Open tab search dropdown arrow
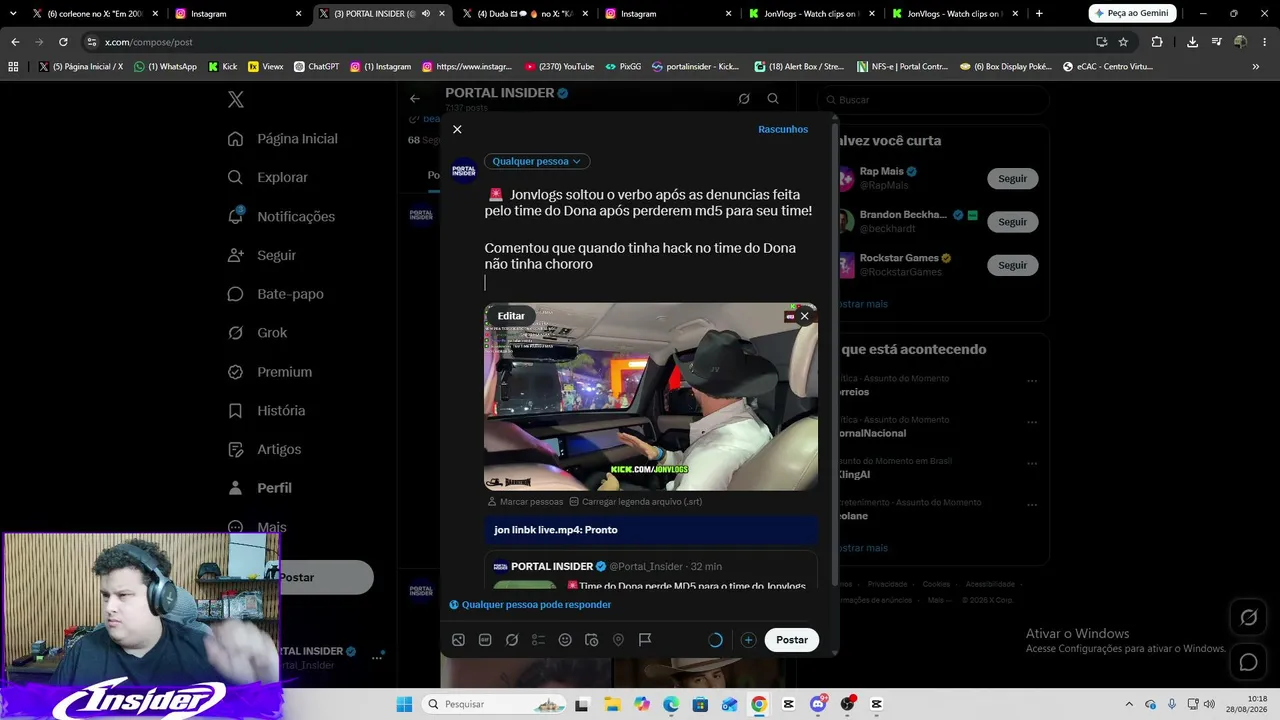This screenshot has height=720, width=1280. coord(13,14)
